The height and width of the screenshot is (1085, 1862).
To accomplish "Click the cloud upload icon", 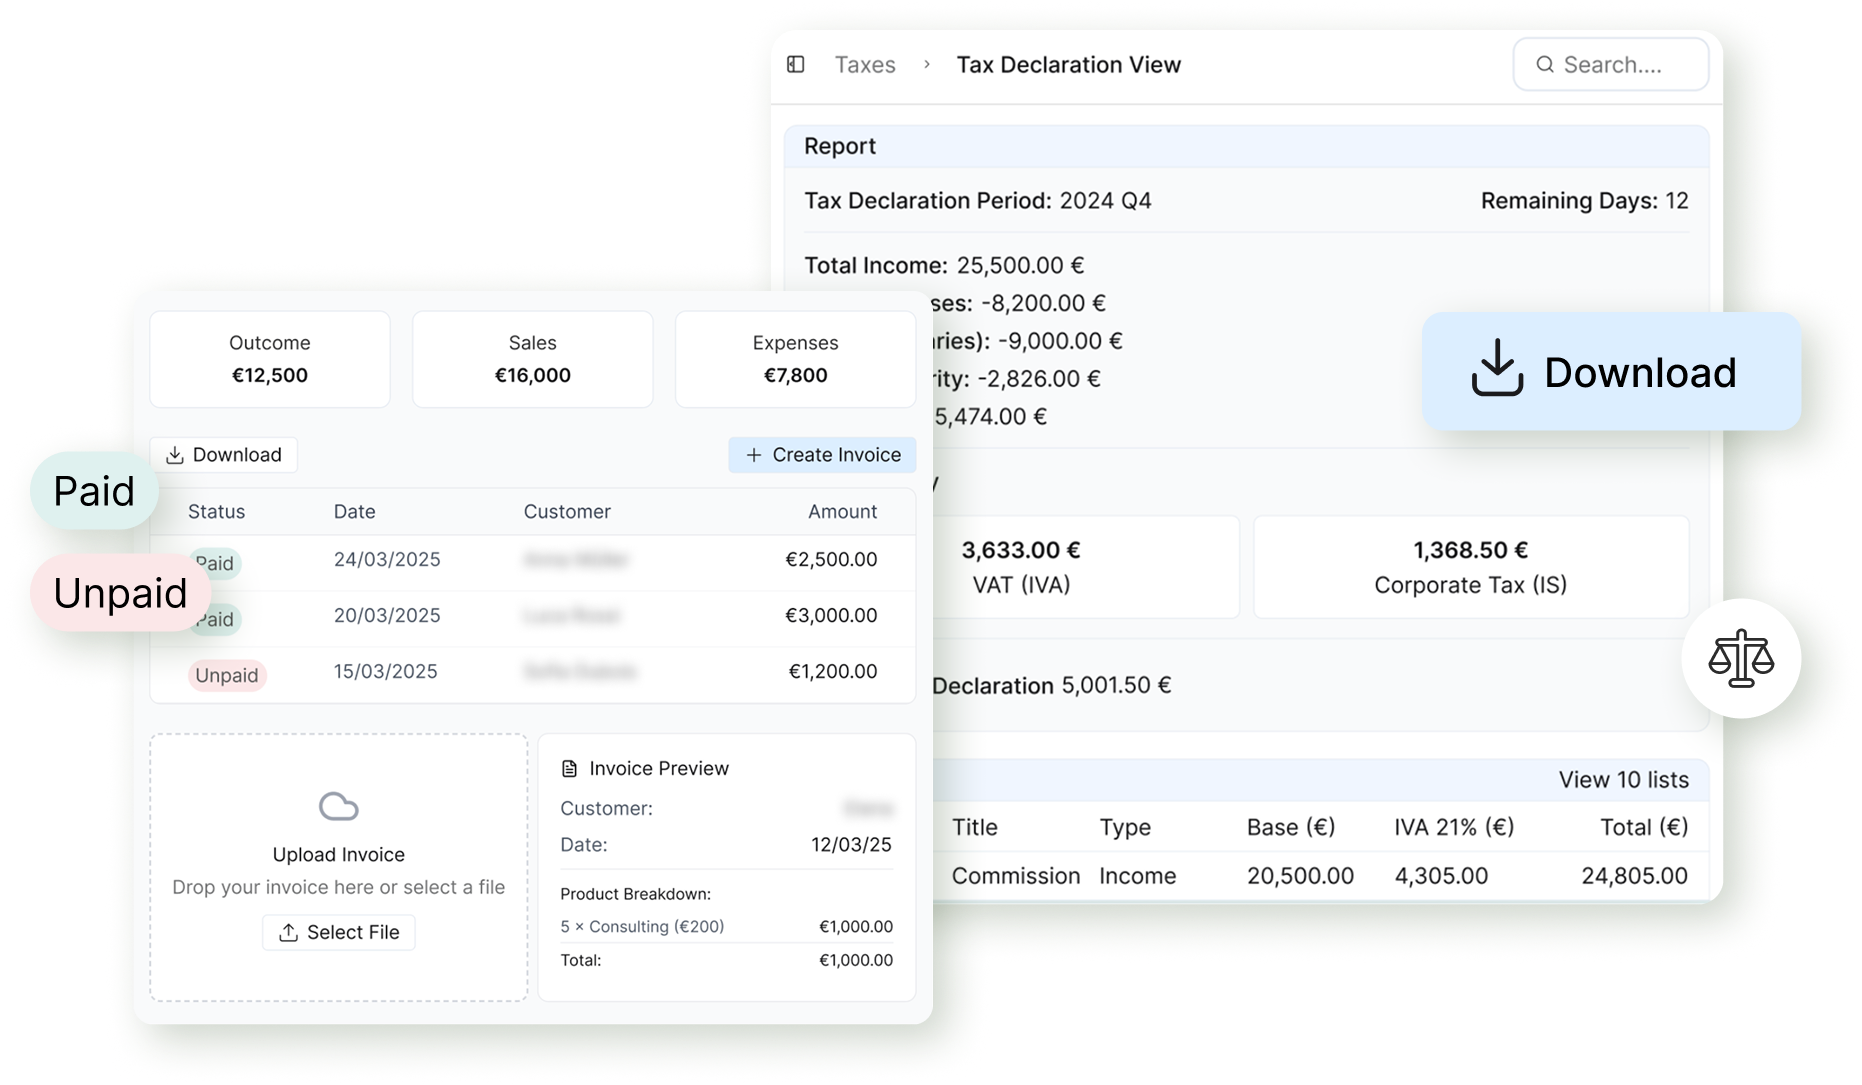I will 338,806.
